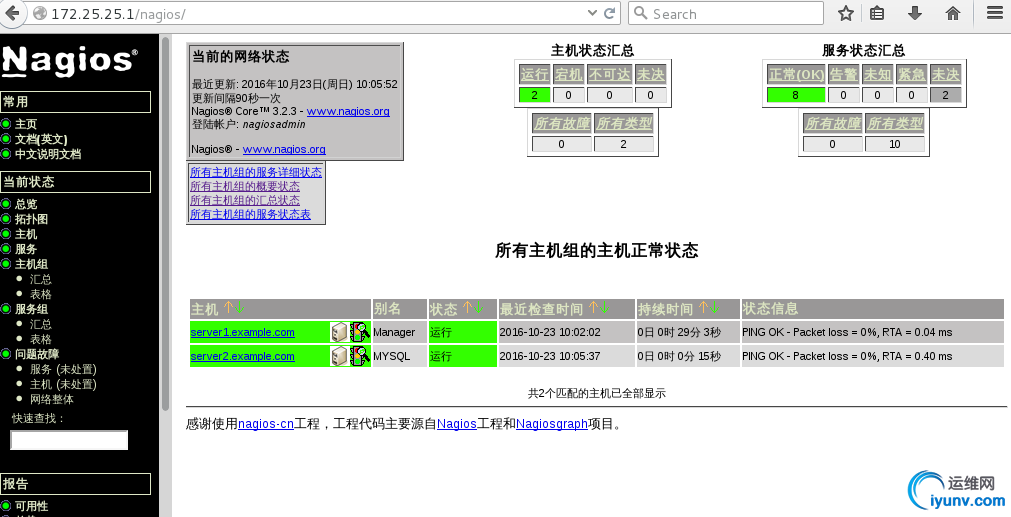Open host detail icon for server1.example.com

[x=339, y=332]
